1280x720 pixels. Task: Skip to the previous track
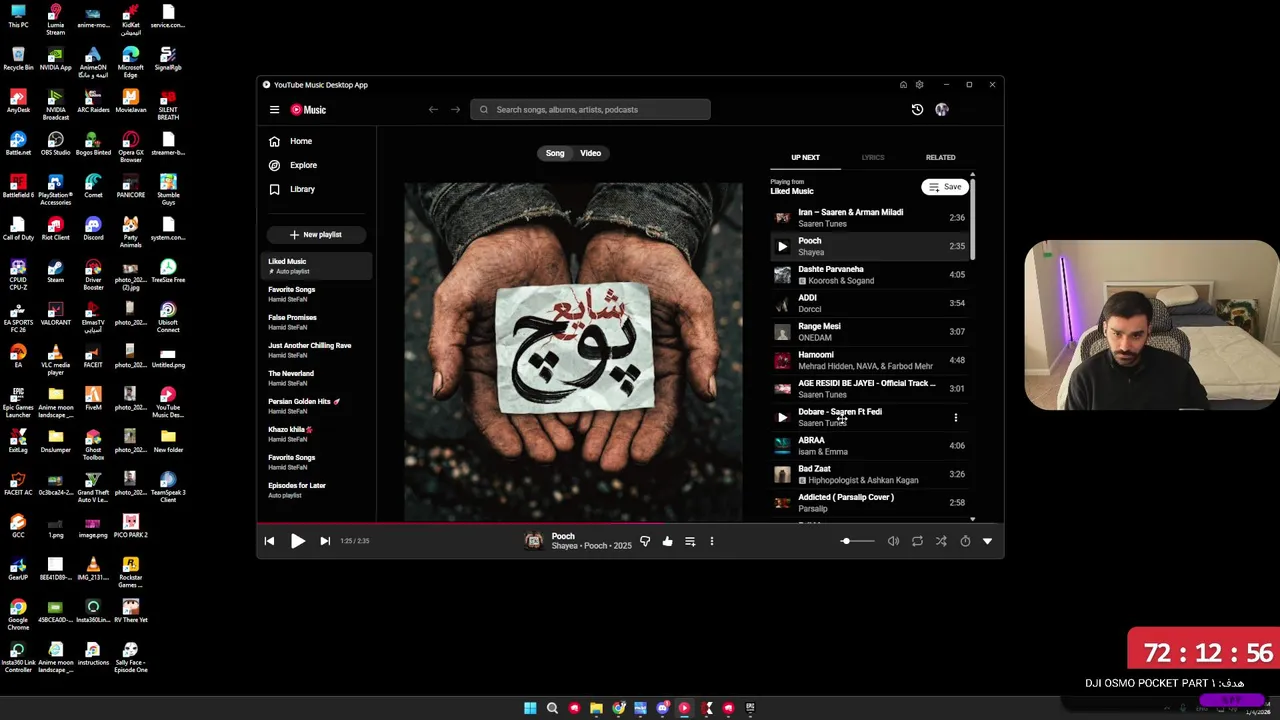point(269,541)
